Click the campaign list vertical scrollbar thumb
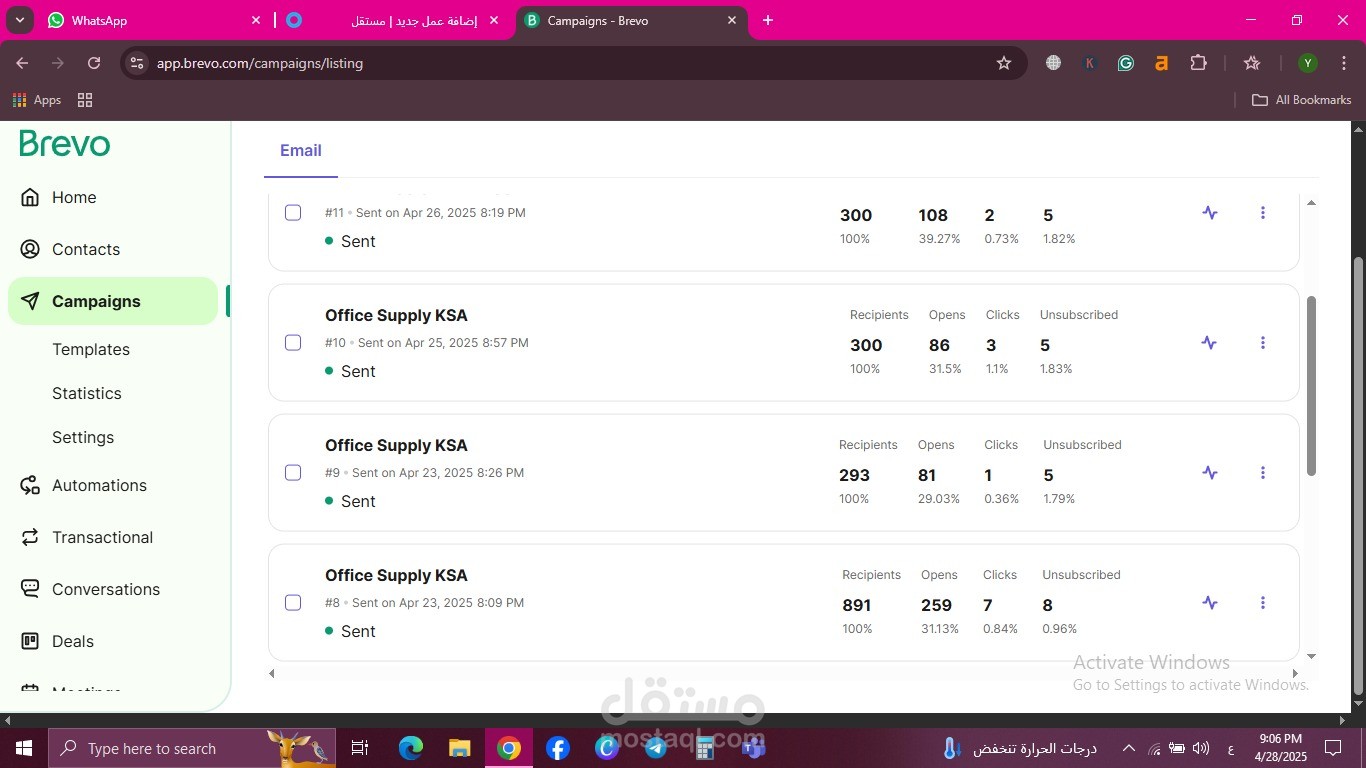Image resolution: width=1366 pixels, height=768 pixels. tap(1311, 385)
